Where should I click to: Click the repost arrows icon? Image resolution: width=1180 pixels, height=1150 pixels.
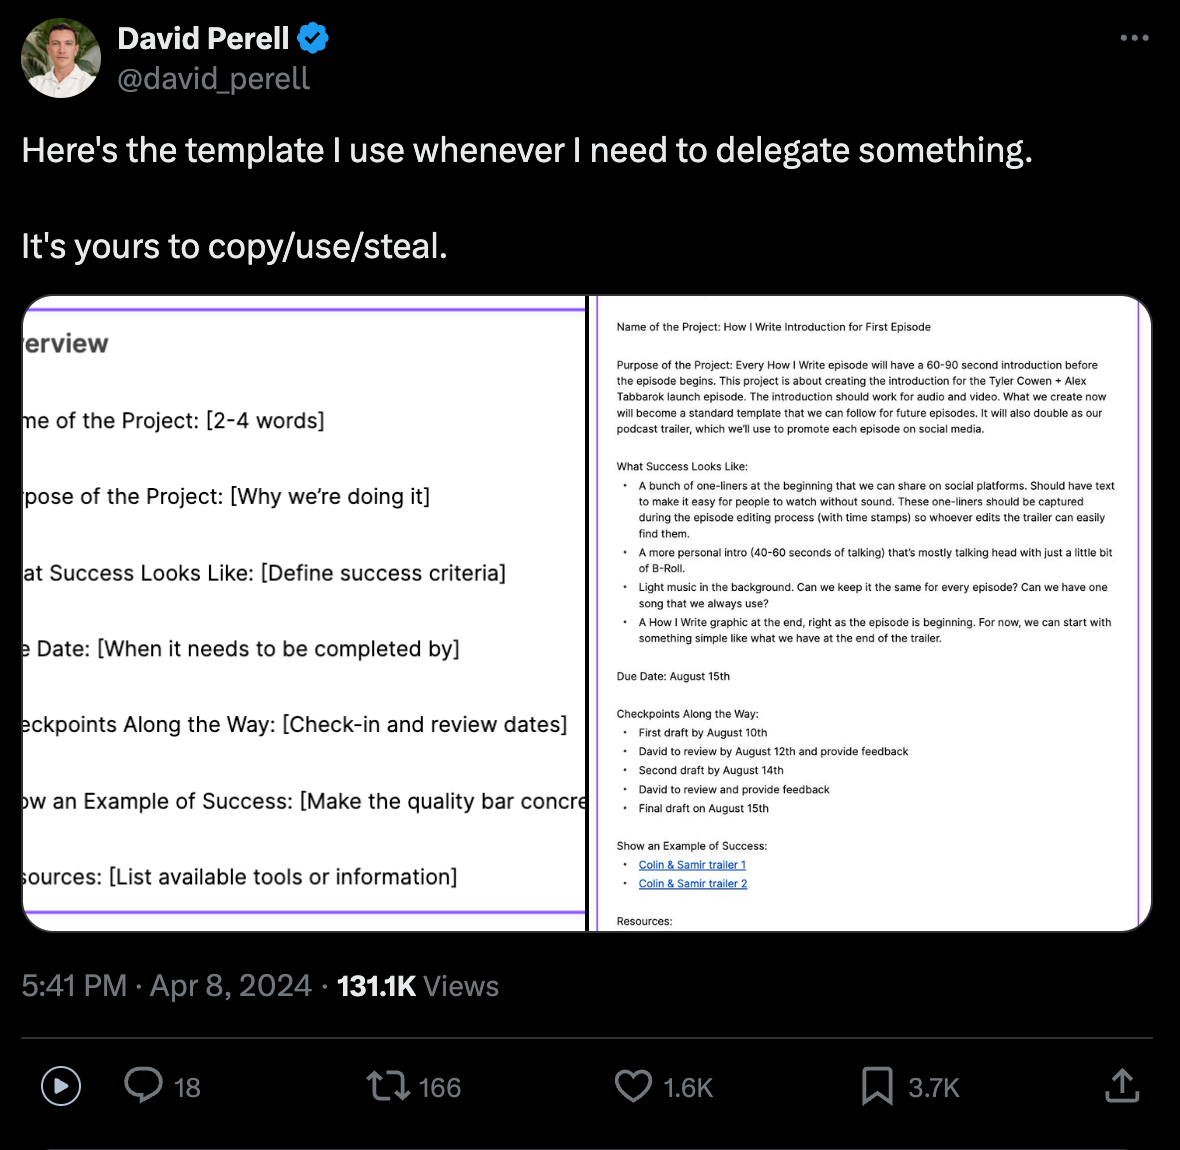coord(388,1086)
